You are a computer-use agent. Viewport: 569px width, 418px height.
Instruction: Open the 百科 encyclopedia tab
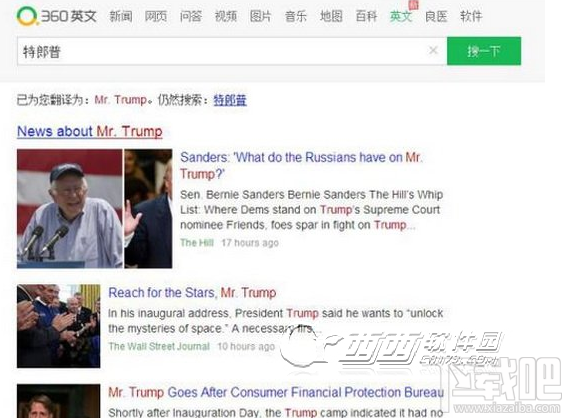tap(366, 16)
